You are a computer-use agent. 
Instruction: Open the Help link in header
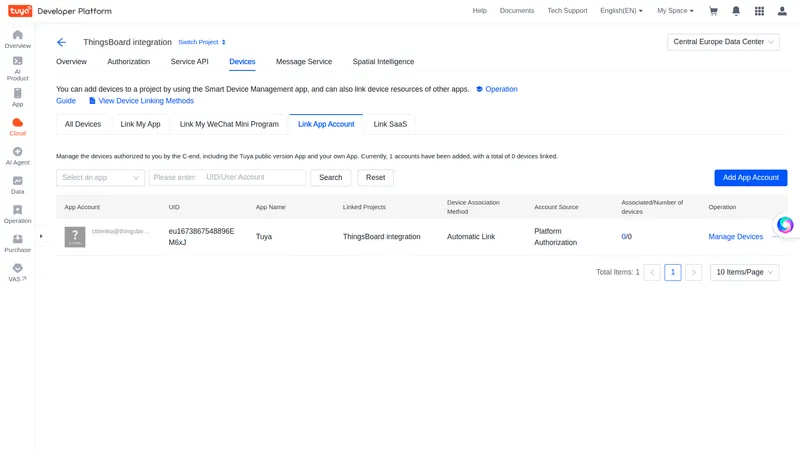(480, 11)
